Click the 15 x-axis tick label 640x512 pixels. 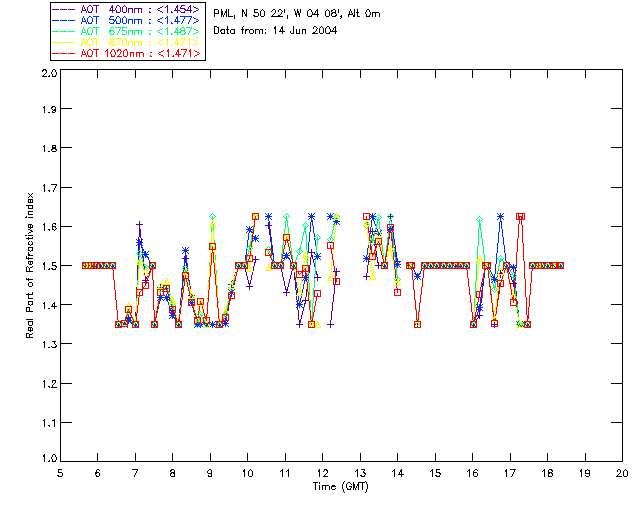tap(435, 473)
